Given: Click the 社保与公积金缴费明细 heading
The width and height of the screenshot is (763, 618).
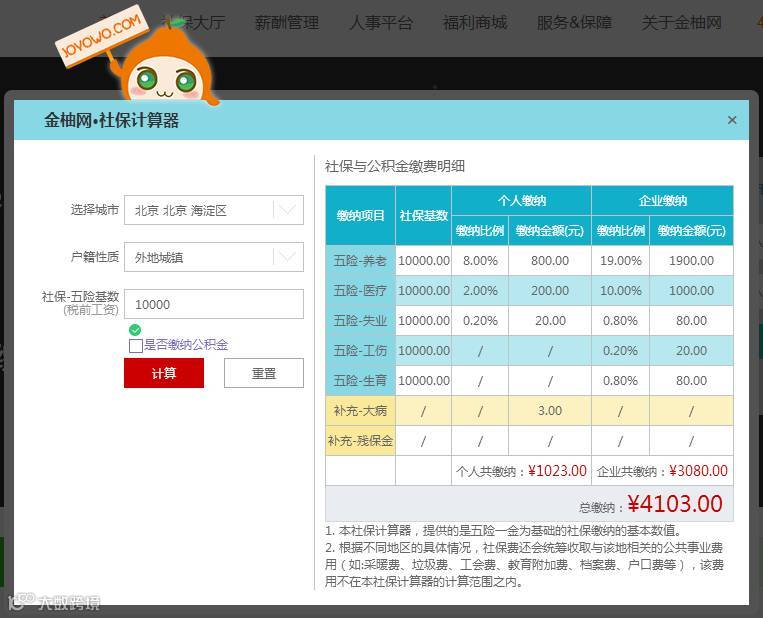Looking at the screenshot, I should pos(395,166).
